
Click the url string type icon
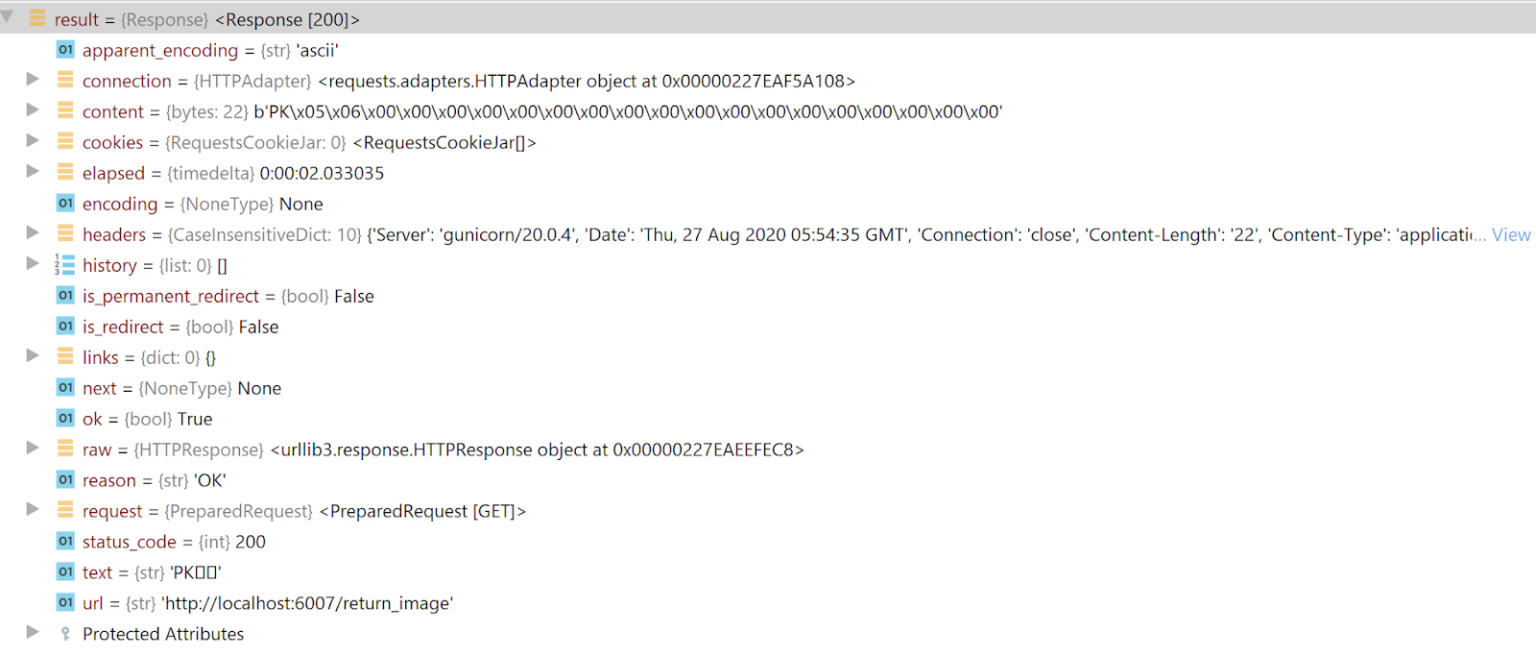point(65,603)
